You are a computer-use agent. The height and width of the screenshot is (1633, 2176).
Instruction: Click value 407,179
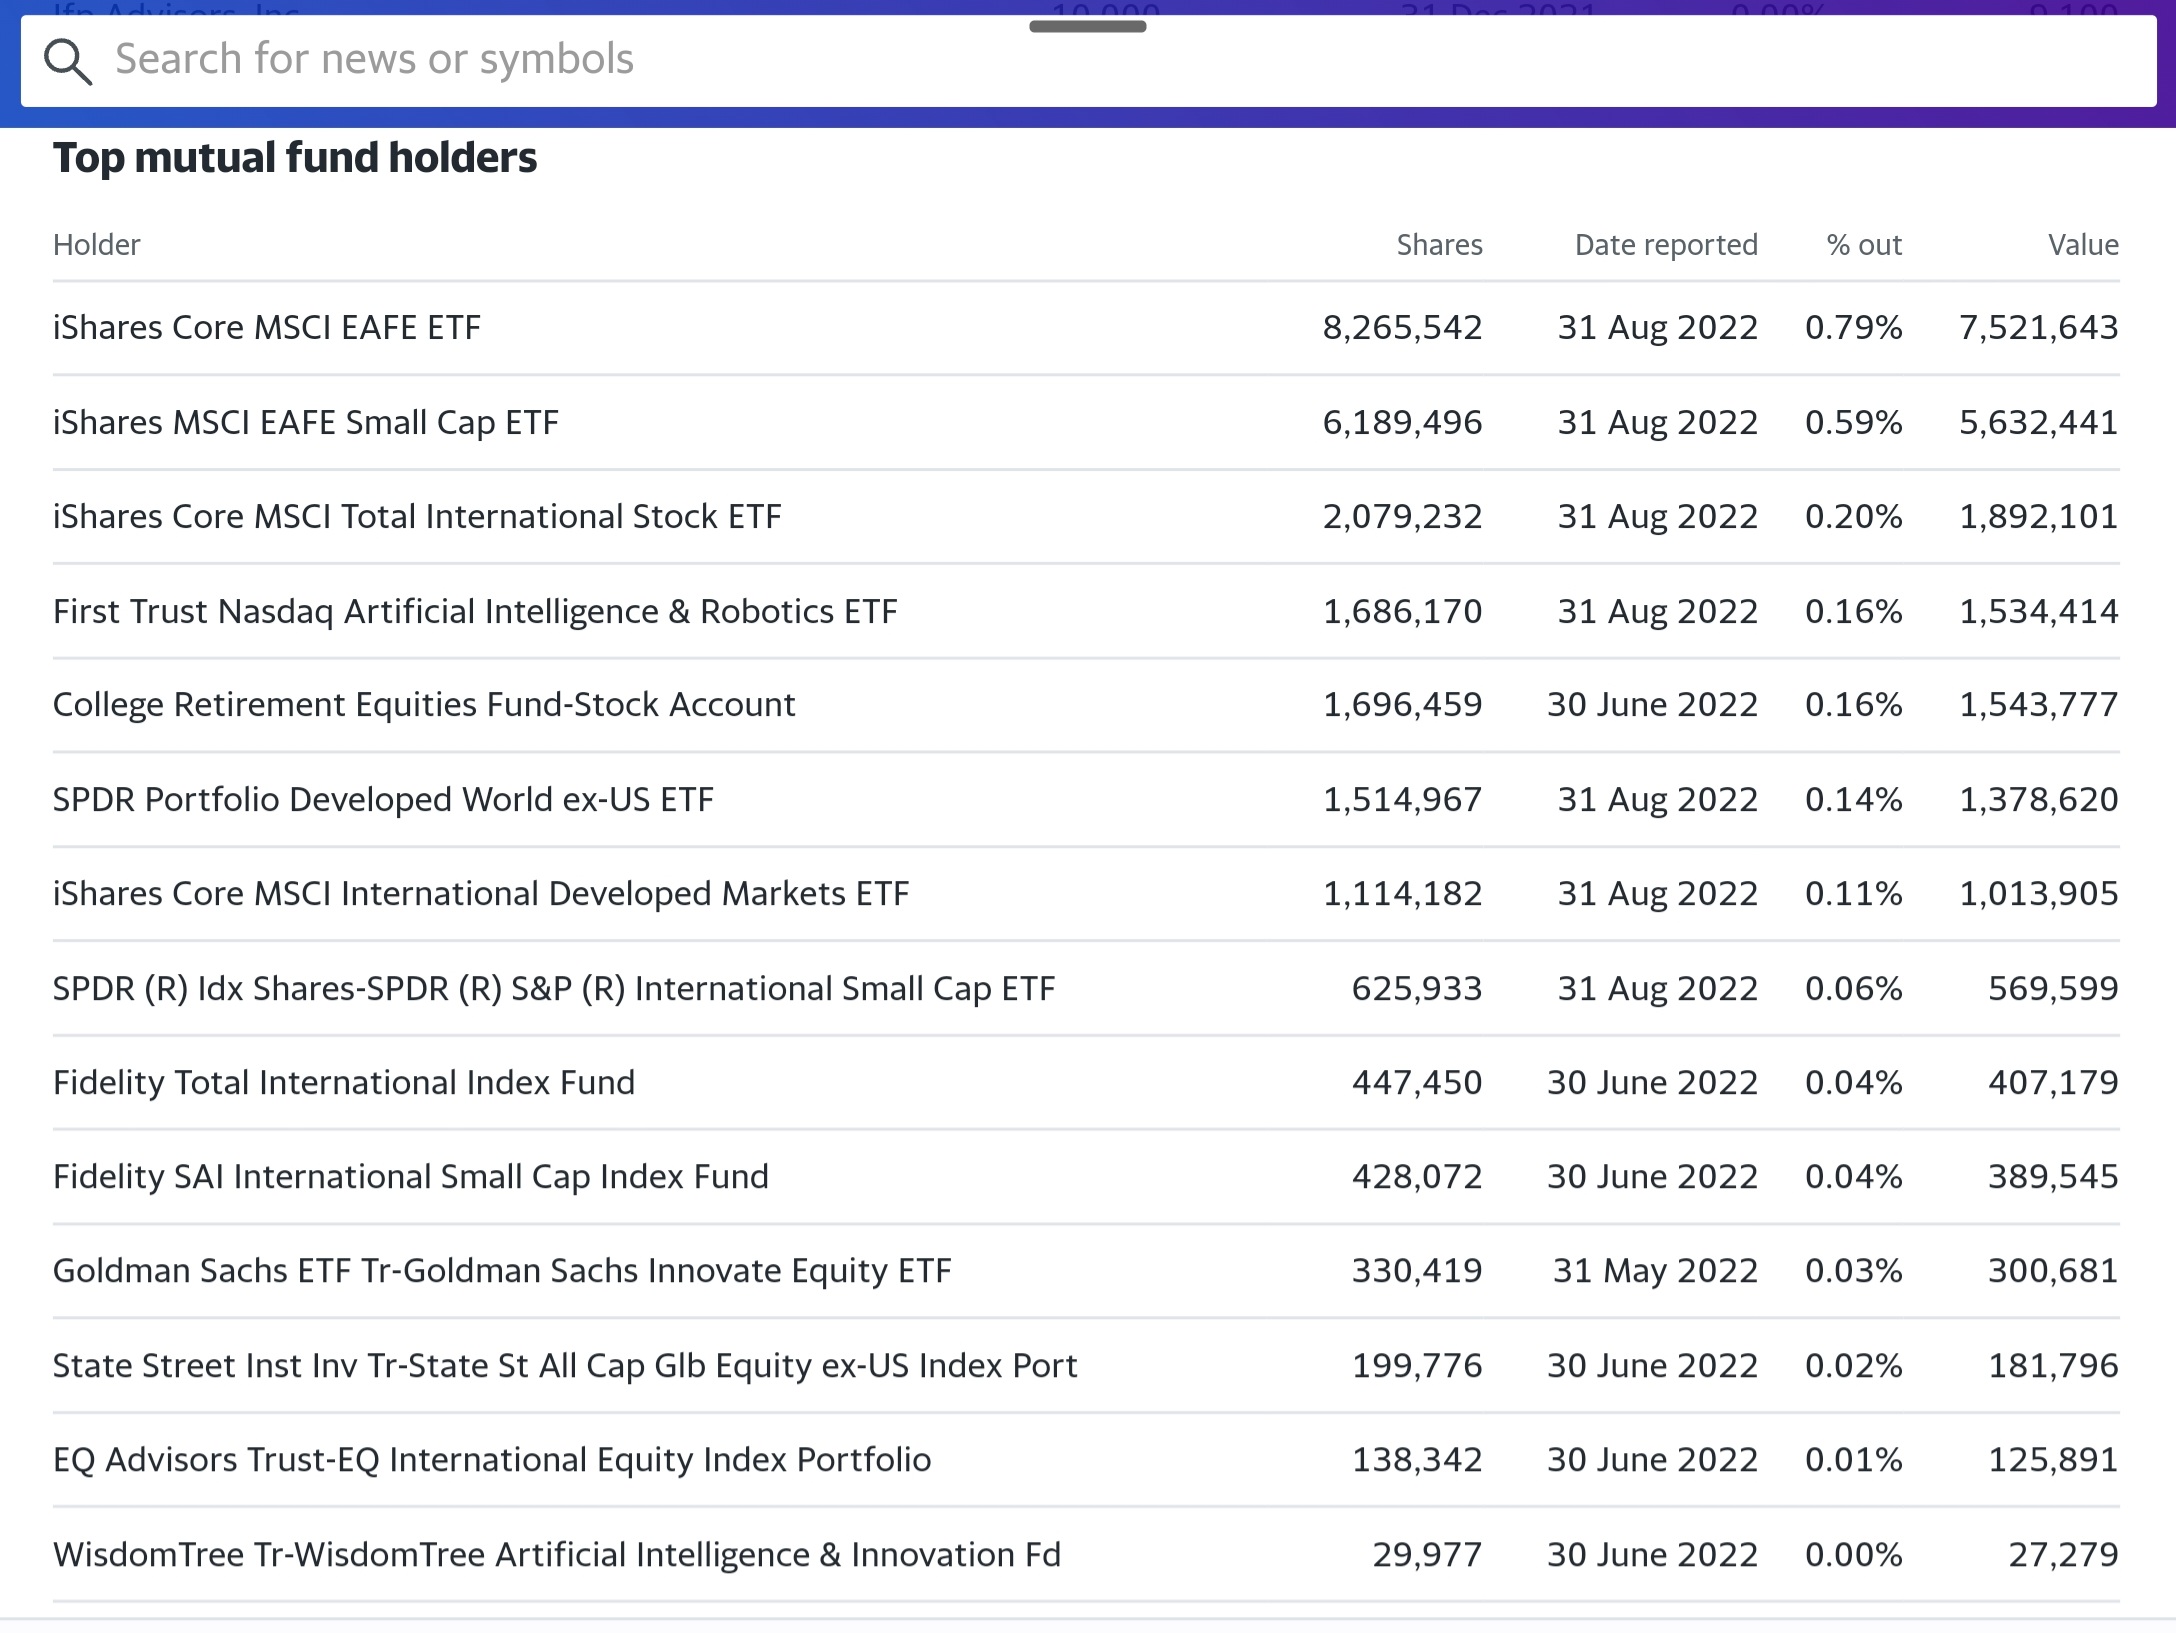2053,1082
